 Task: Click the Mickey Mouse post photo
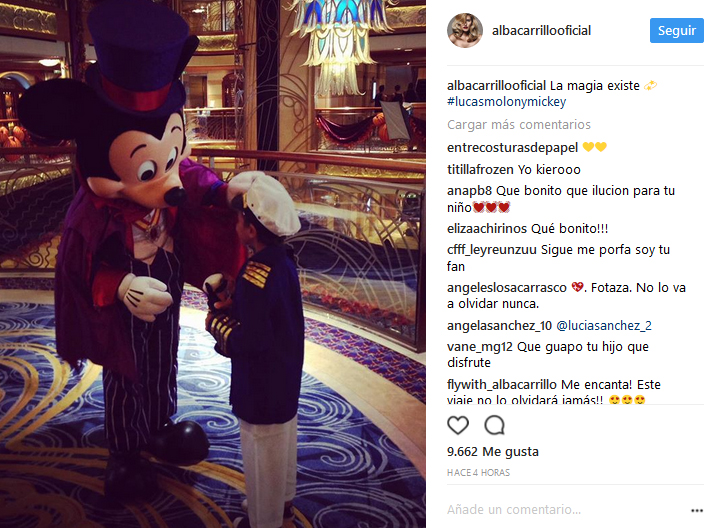tap(213, 264)
